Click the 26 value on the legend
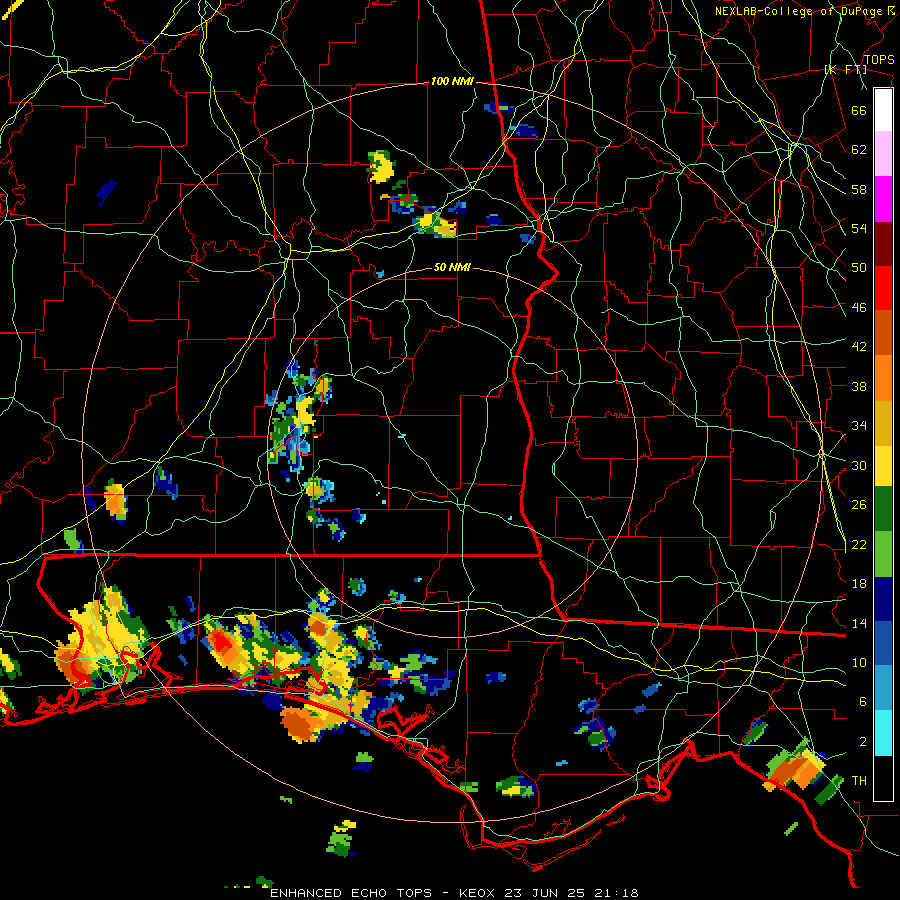 pos(859,505)
